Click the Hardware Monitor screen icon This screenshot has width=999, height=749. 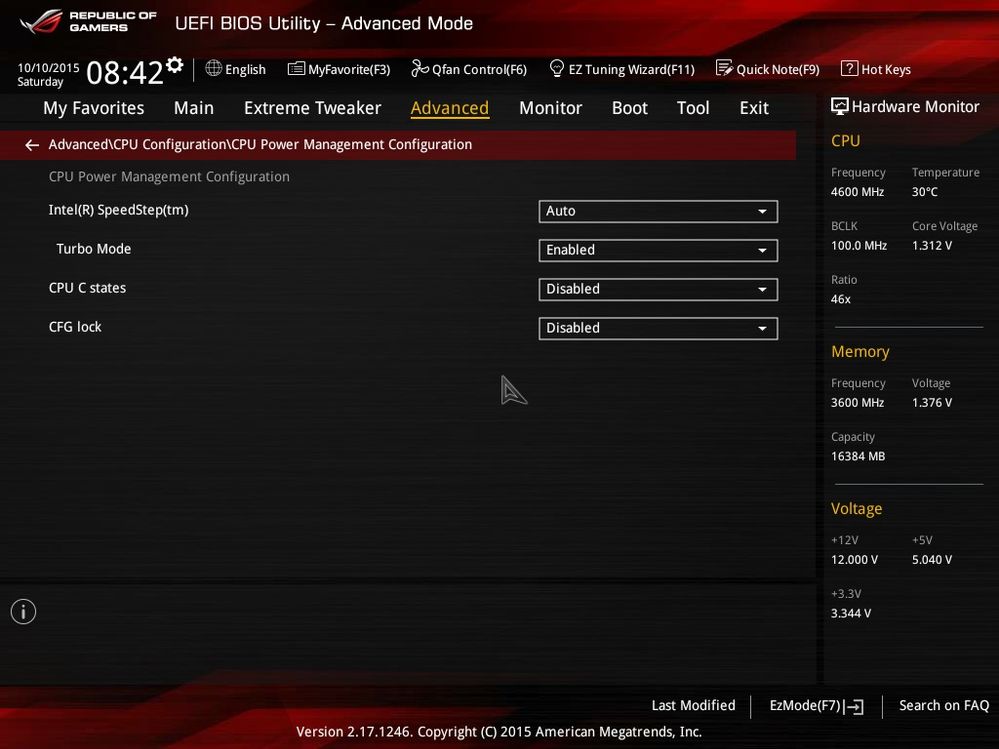(x=840, y=106)
